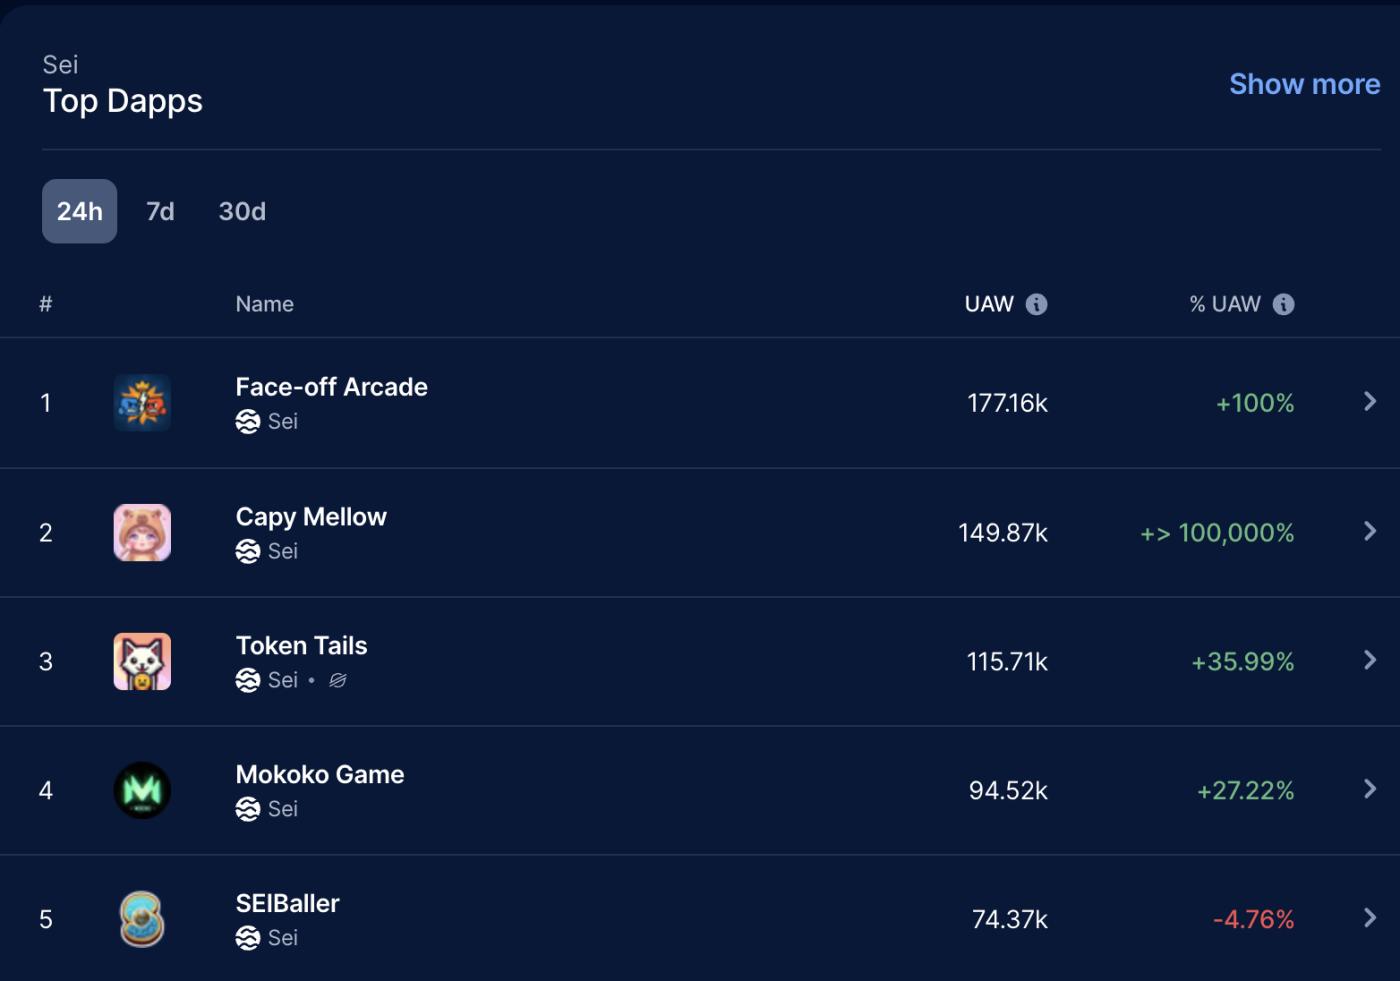Click the Show more link
Image resolution: width=1400 pixels, height=981 pixels.
point(1304,84)
